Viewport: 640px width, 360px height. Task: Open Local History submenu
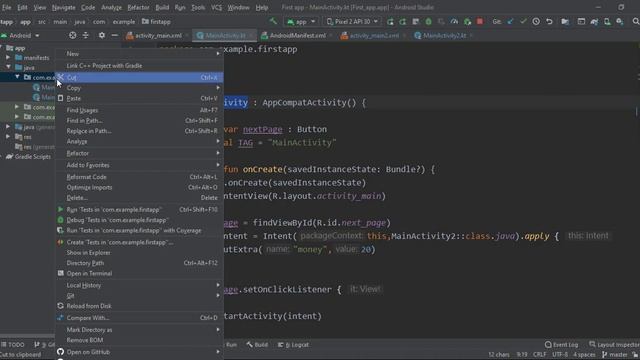[x=139, y=285]
